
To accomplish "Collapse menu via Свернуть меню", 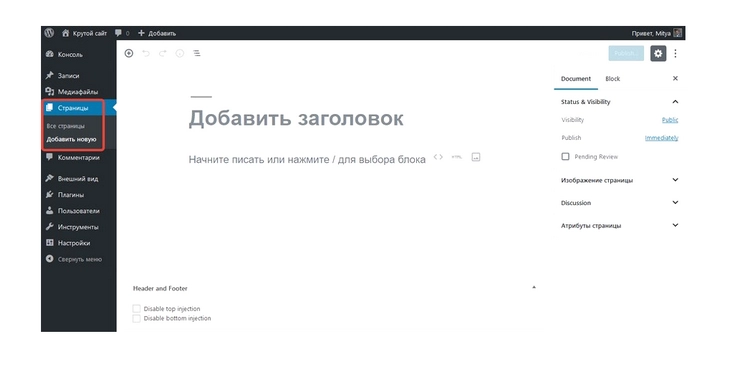I will (x=79, y=259).
